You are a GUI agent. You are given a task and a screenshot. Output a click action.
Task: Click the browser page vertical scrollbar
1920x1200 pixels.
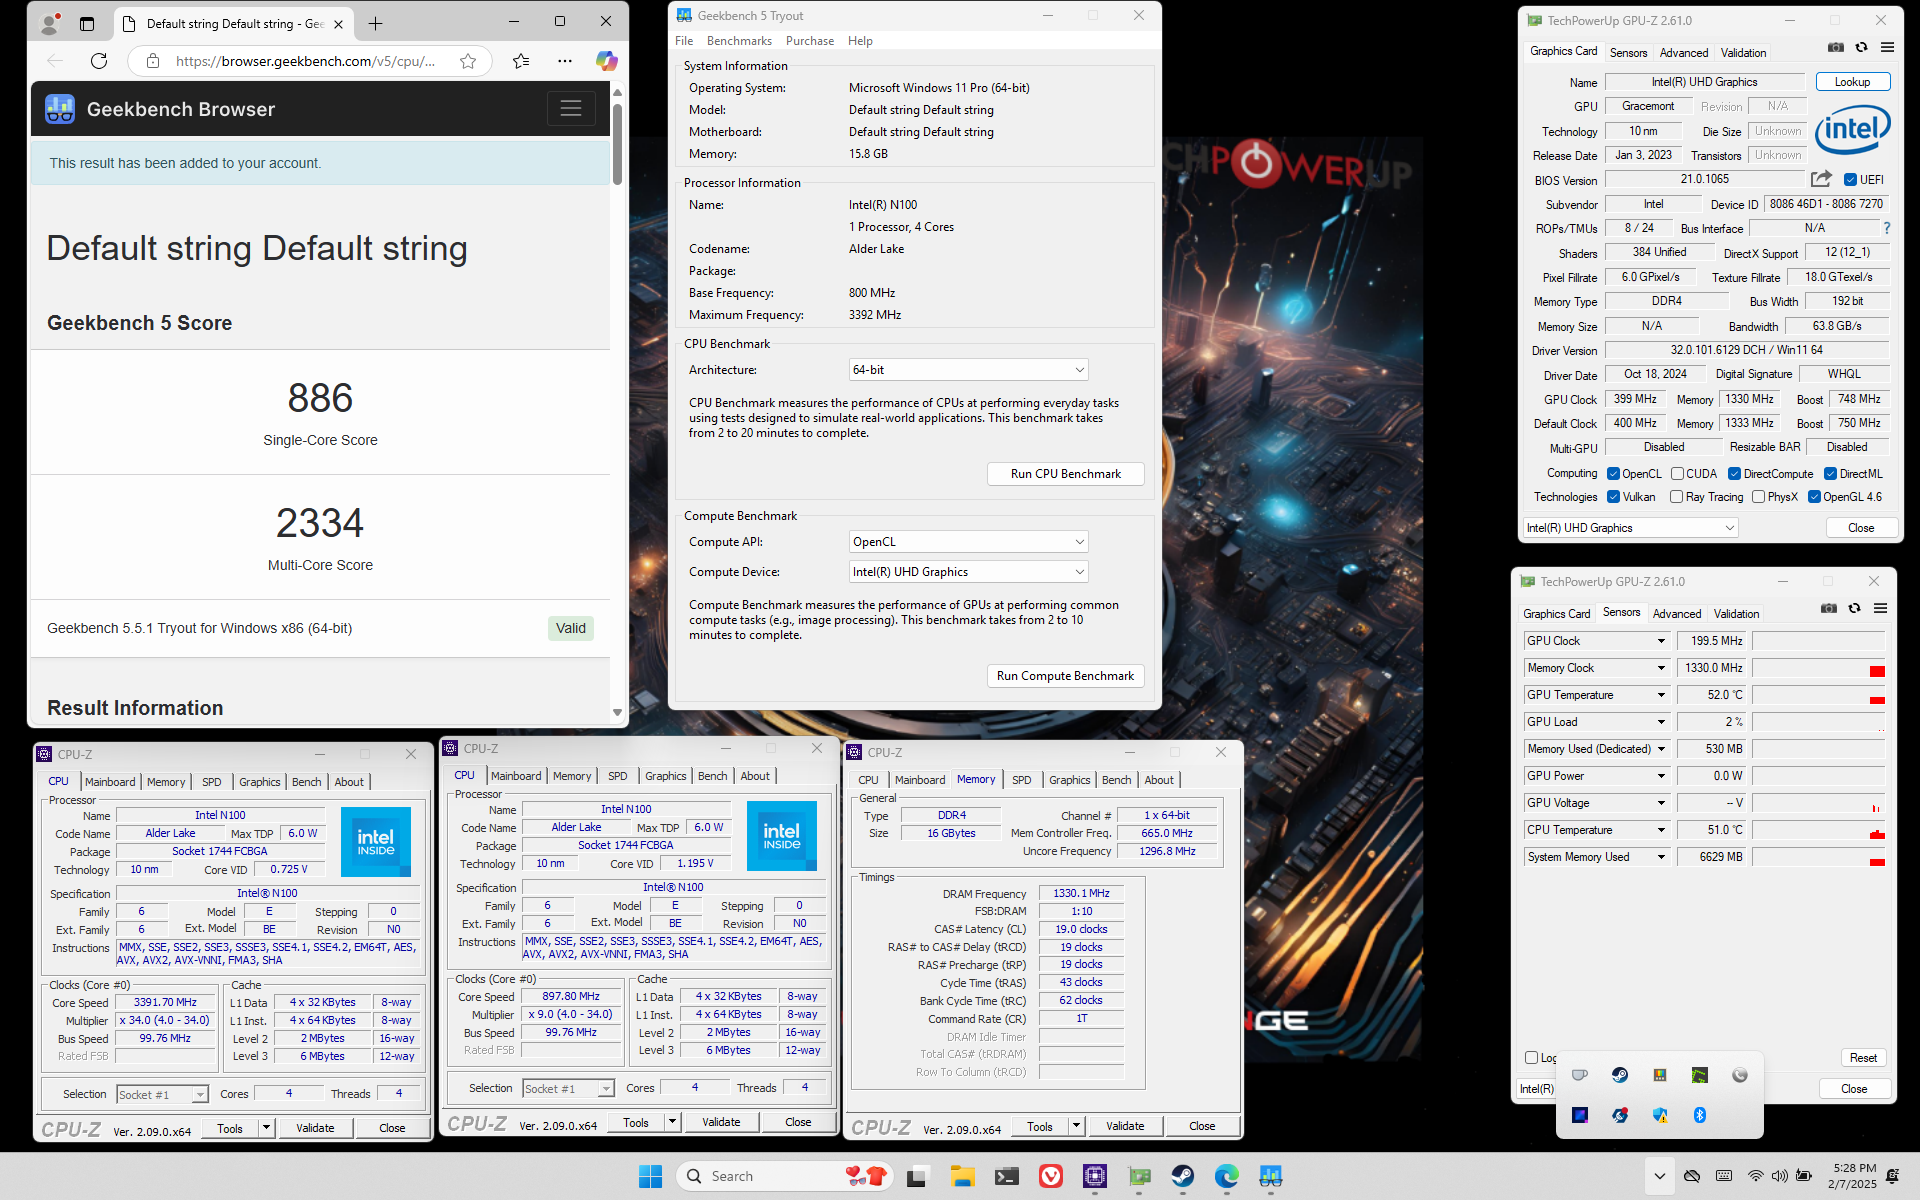(617, 145)
